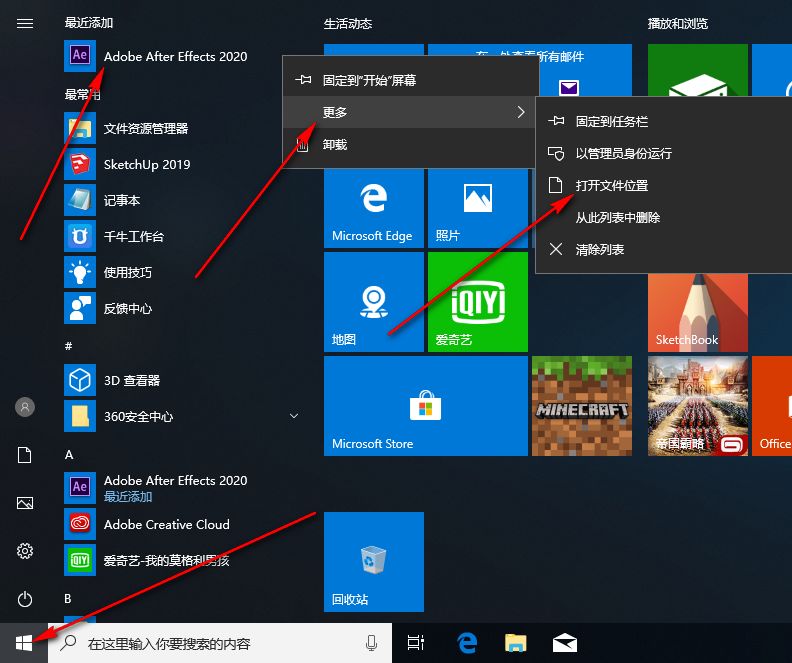Open the 爱奇艺 iQIYI tile

pyautogui.click(x=478, y=302)
